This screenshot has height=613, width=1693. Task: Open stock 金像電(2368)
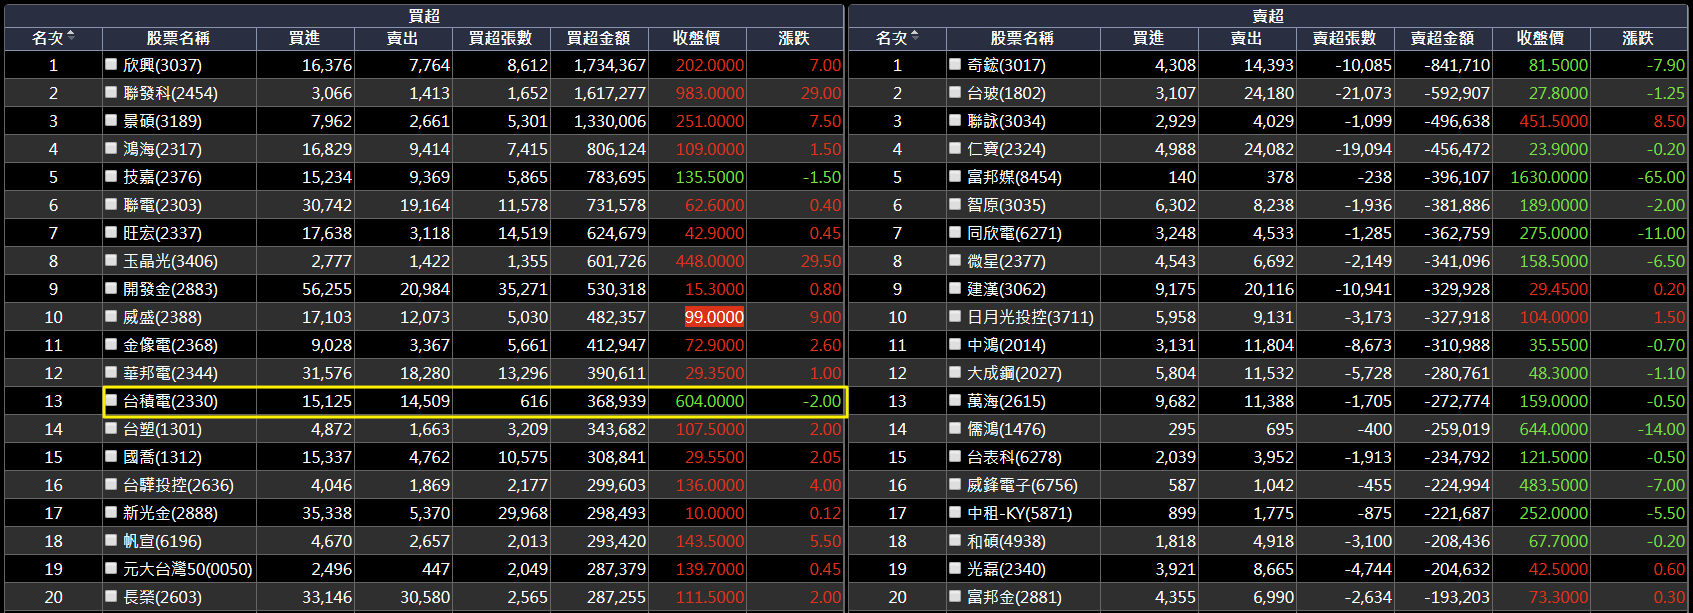pos(170,345)
